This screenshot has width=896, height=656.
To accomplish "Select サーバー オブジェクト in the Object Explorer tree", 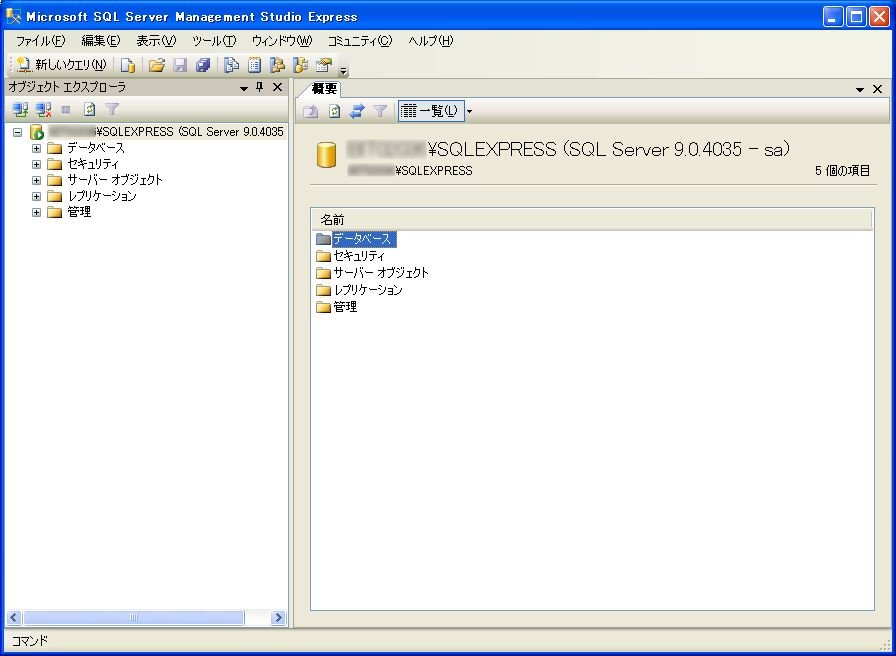I will 115,180.
